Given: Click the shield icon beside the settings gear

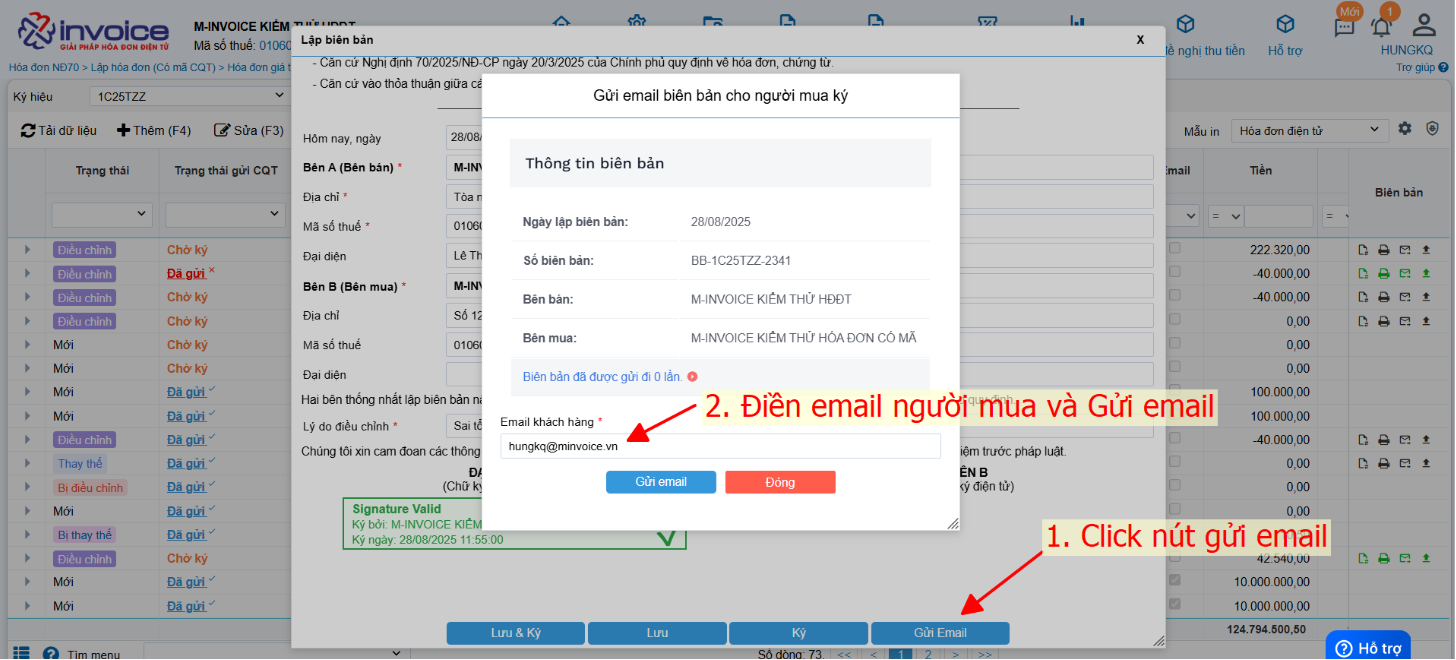Looking at the screenshot, I should pyautogui.click(x=1431, y=129).
